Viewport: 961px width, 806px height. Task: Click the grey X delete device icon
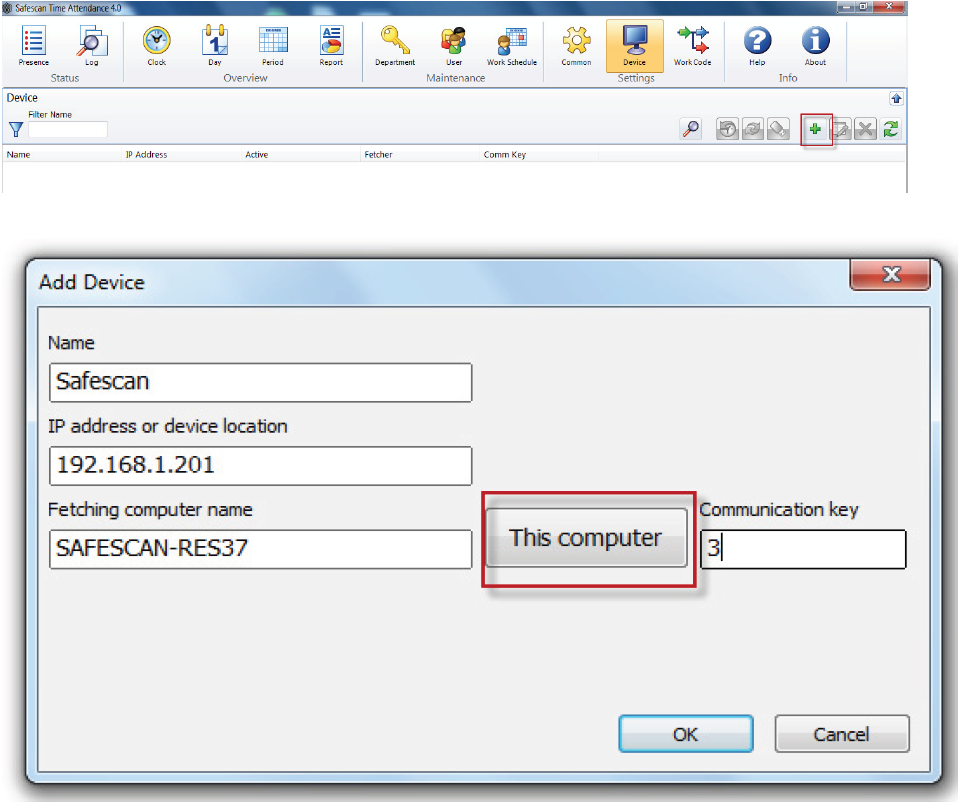pos(865,129)
